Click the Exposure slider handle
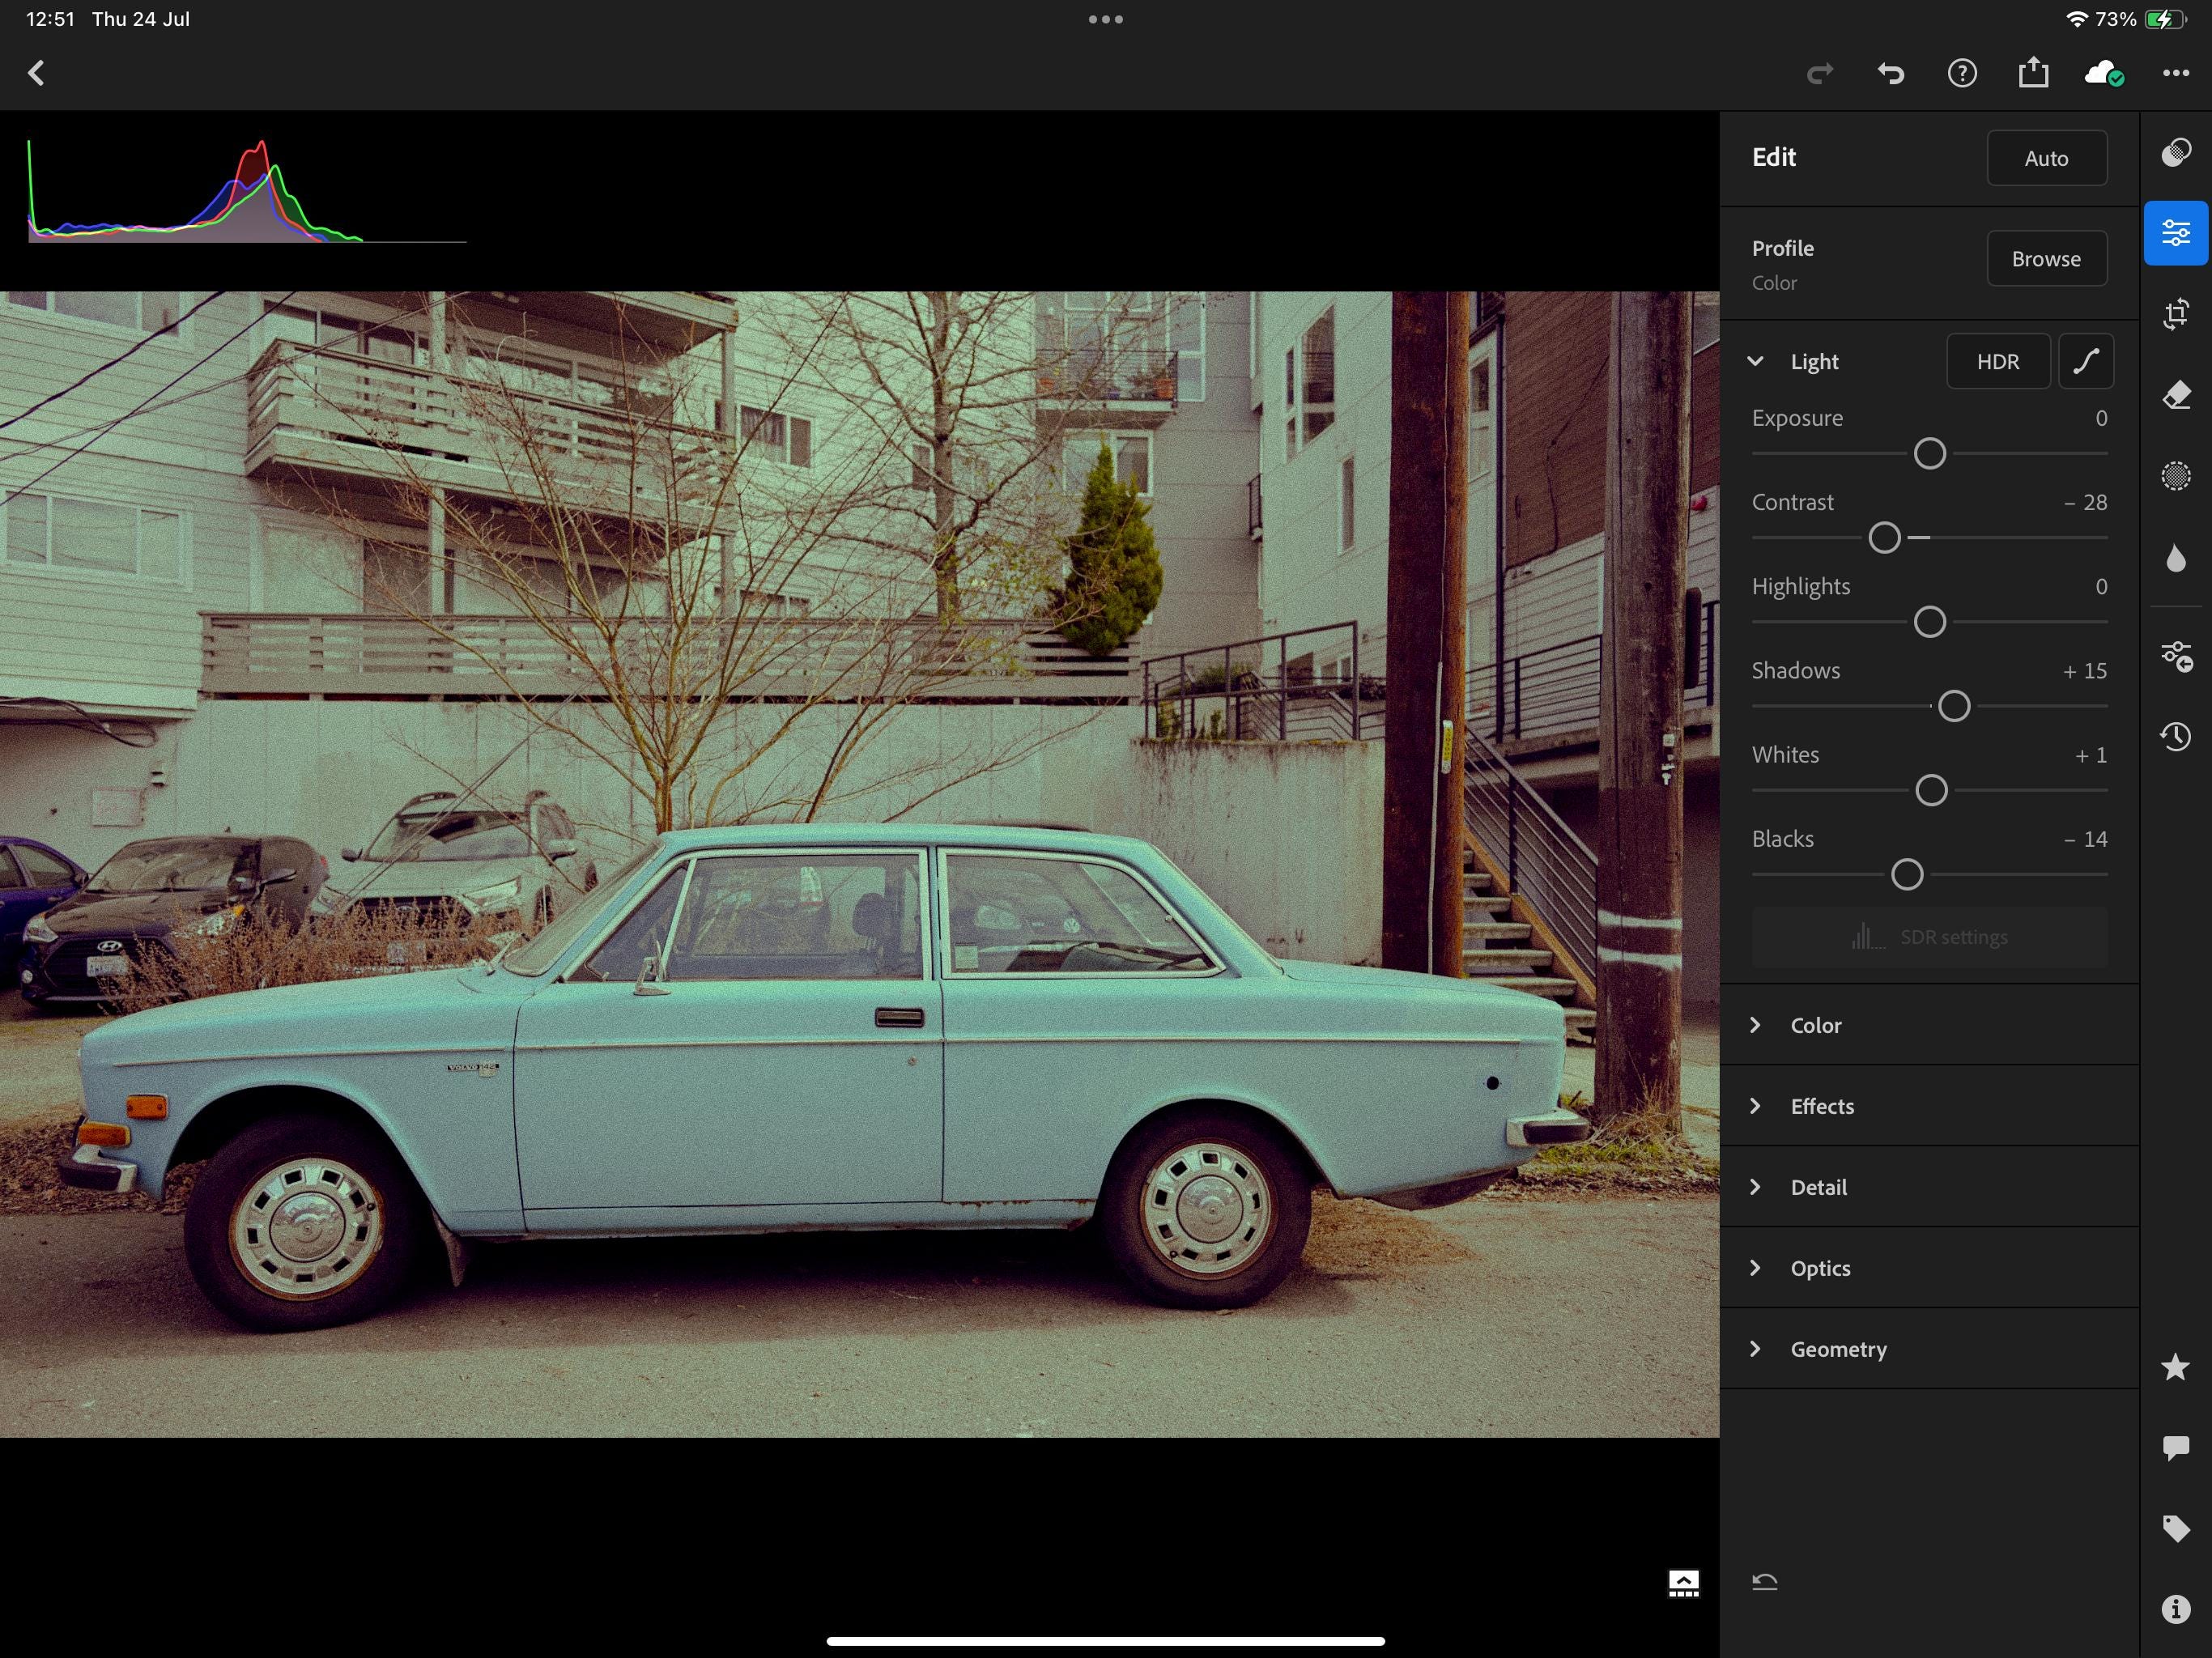Viewport: 2212px width, 1658px height. (x=1929, y=454)
